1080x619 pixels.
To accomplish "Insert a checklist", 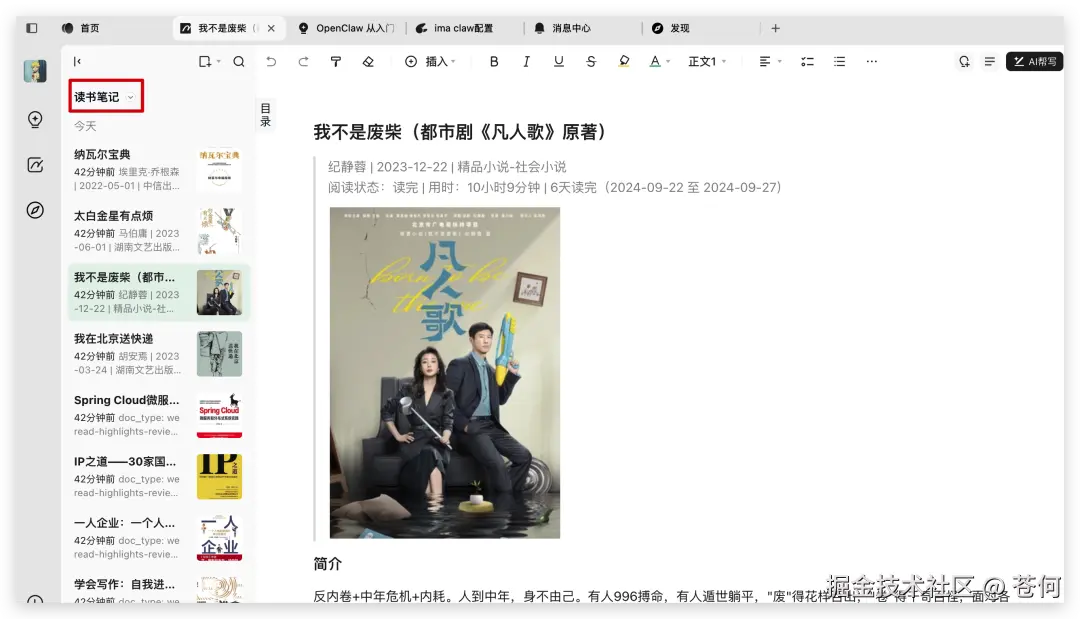I will pos(807,61).
